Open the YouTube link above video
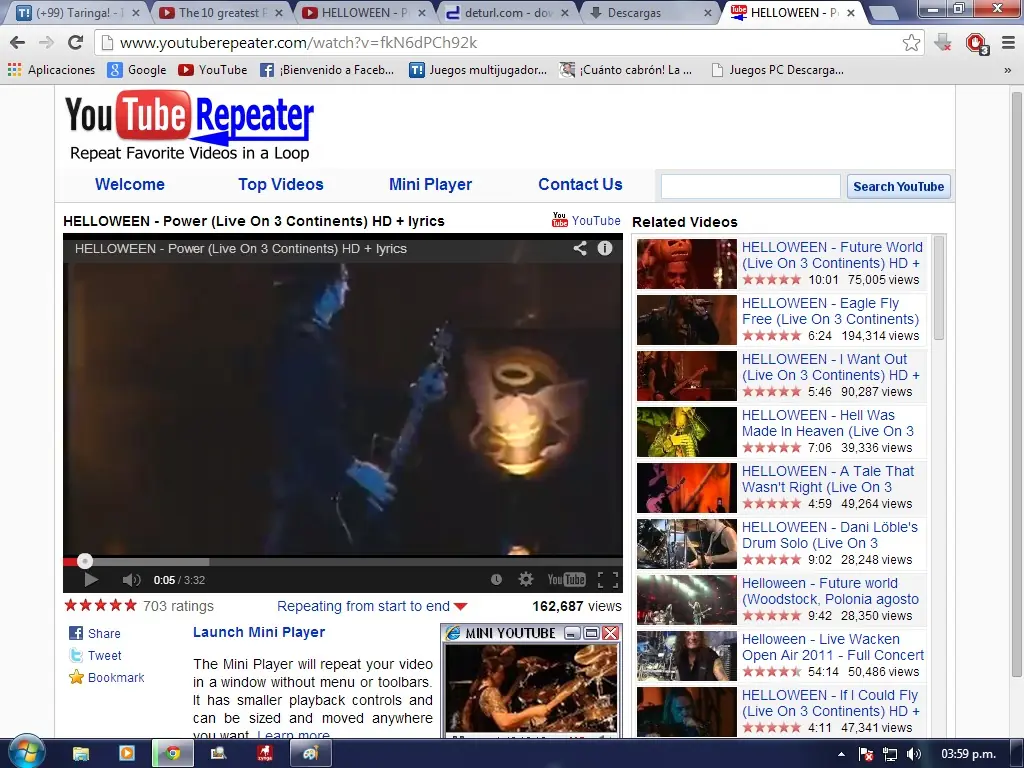This screenshot has height=768, width=1024. (x=586, y=220)
